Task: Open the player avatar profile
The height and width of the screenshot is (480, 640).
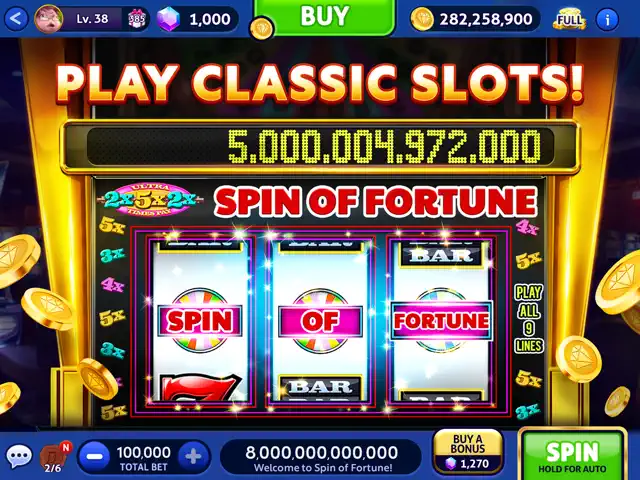Action: (x=49, y=19)
